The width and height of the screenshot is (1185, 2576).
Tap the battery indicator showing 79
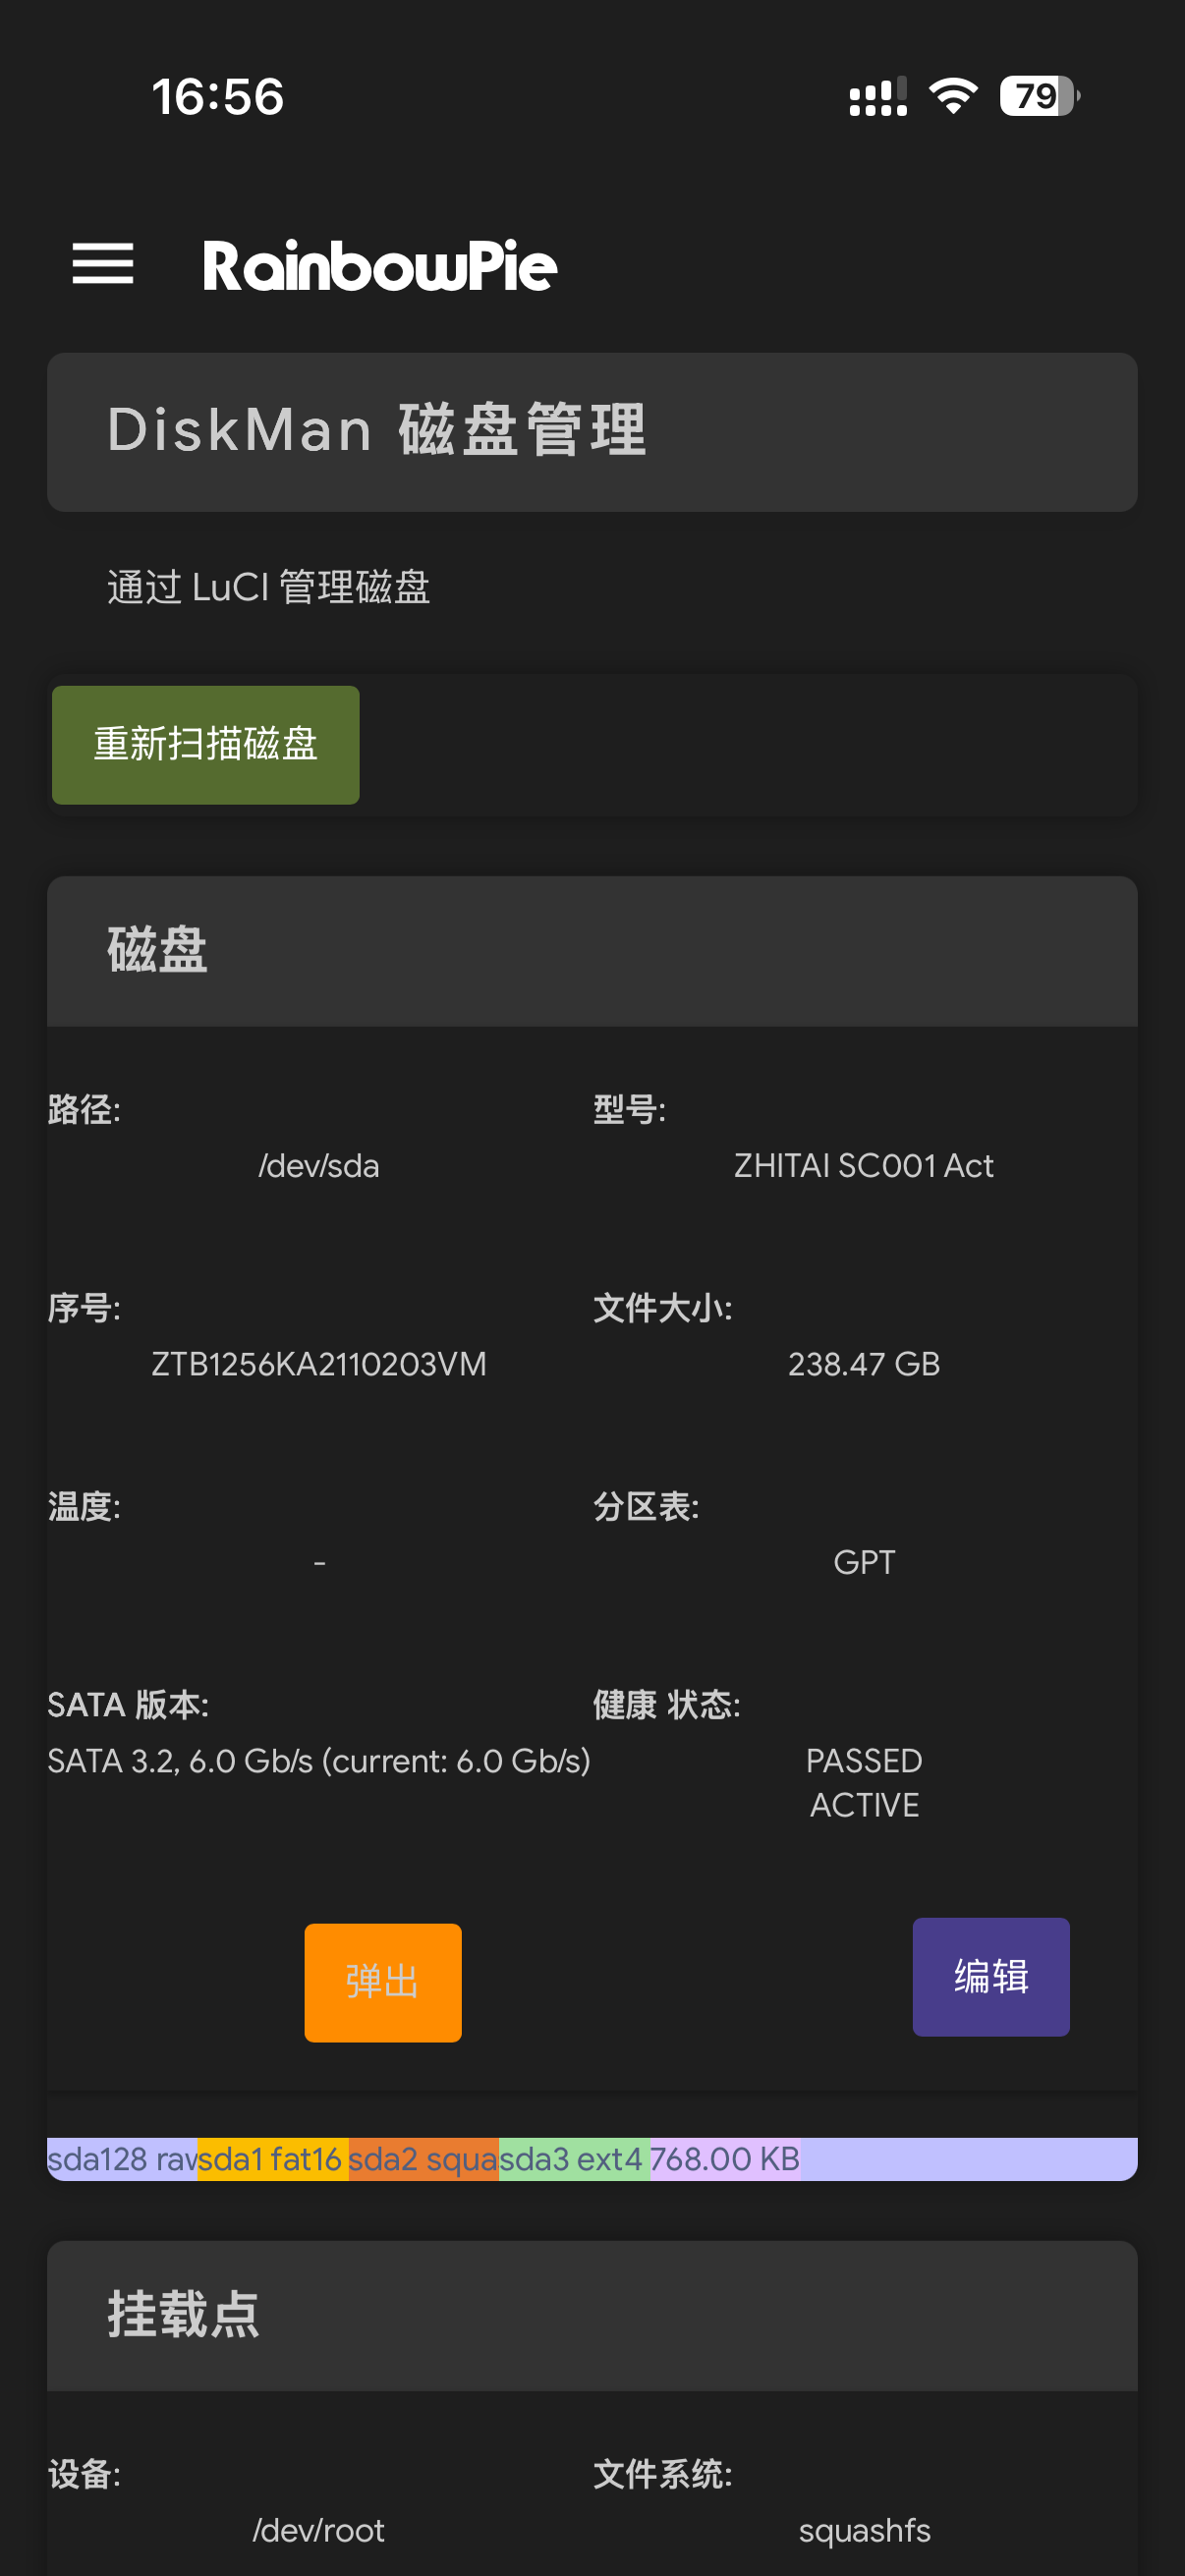pyautogui.click(x=1038, y=96)
